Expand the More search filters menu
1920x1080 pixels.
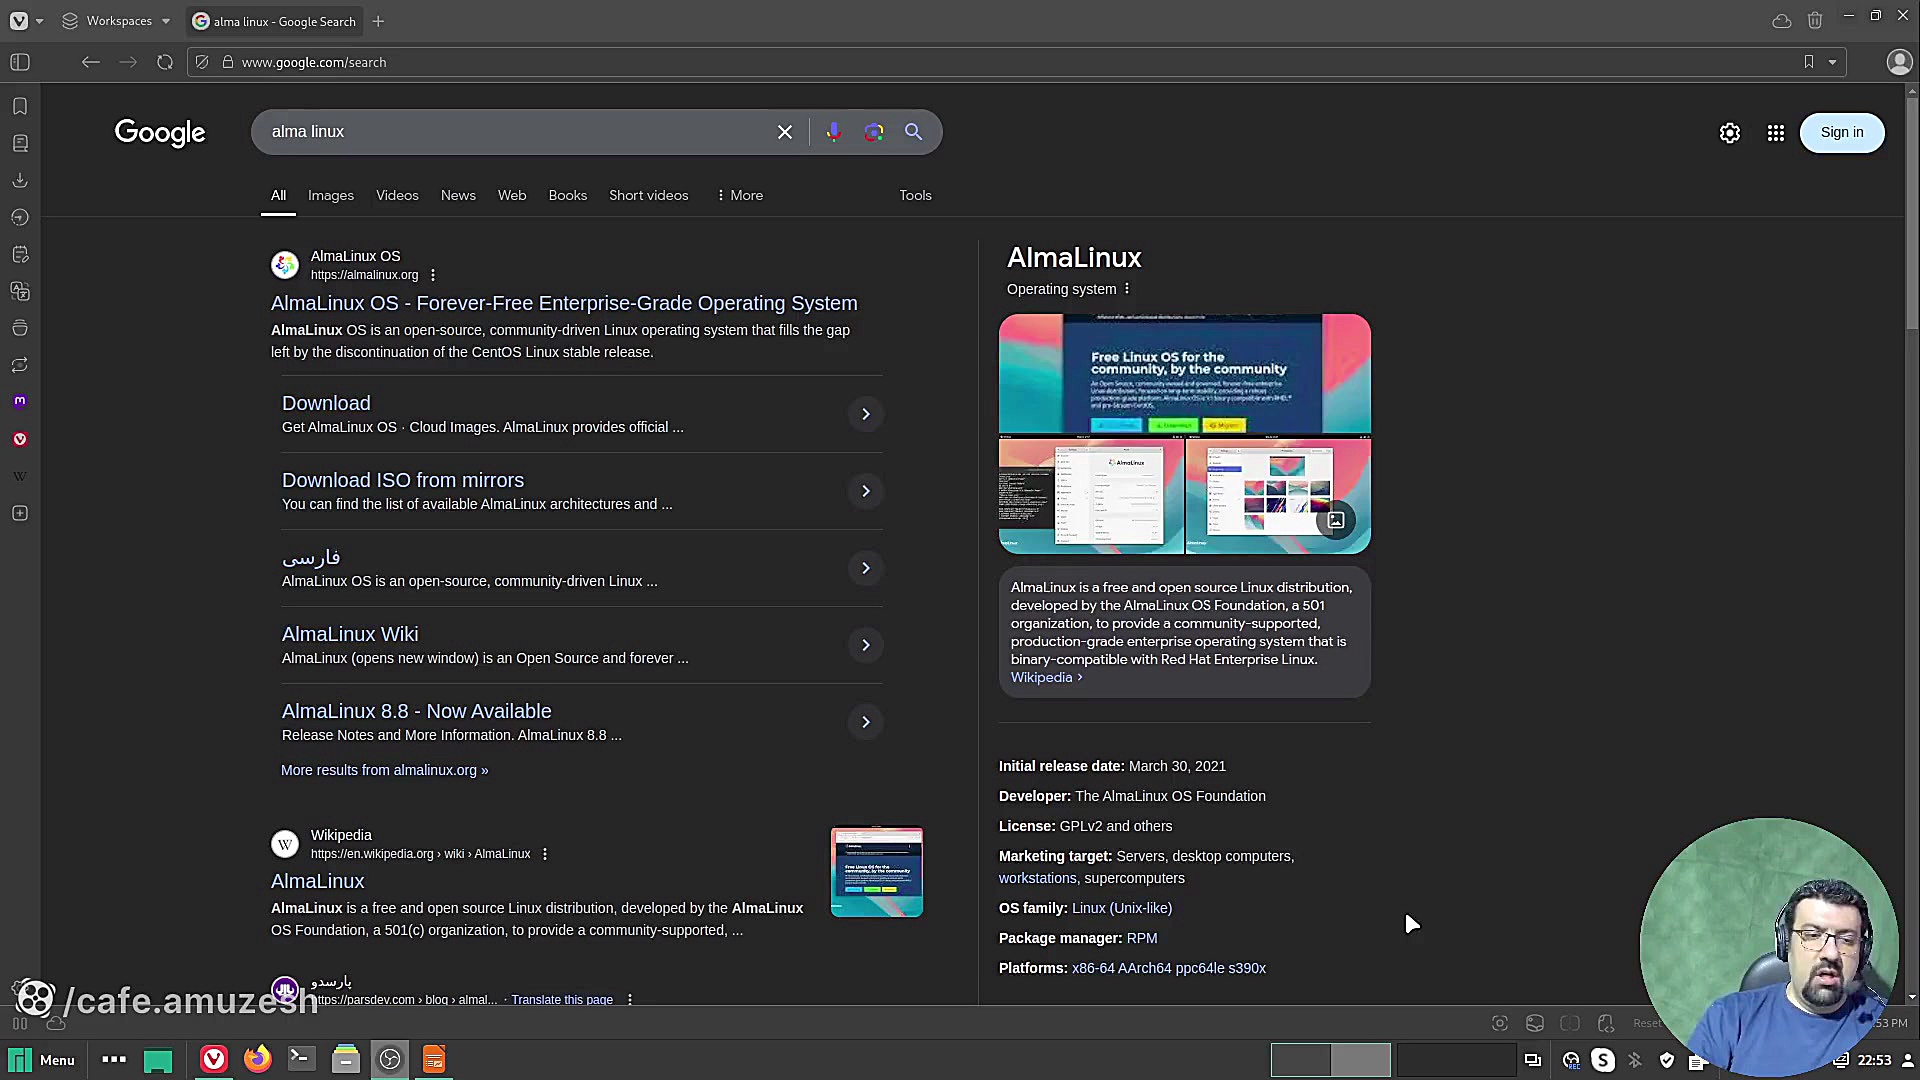(x=740, y=195)
